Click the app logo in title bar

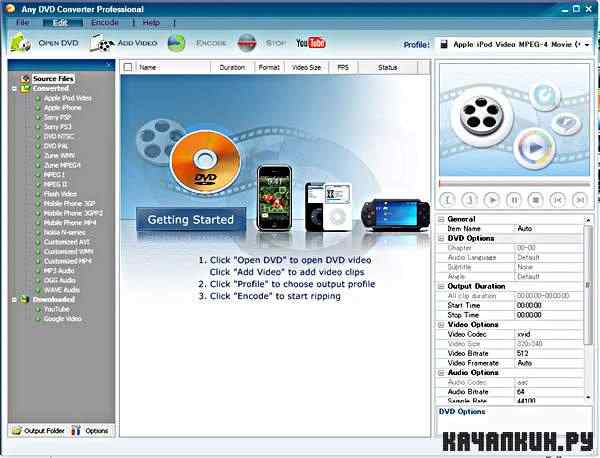[x=10, y=8]
